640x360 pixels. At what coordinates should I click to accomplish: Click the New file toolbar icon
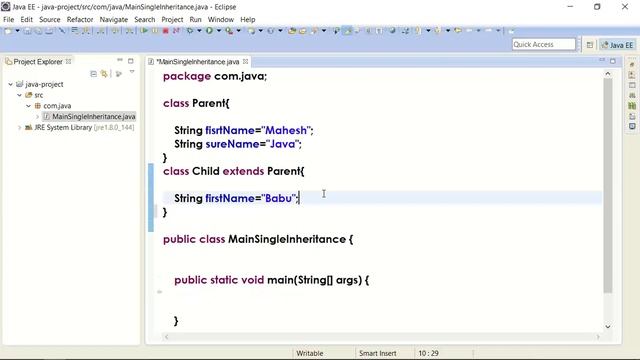click(8, 31)
